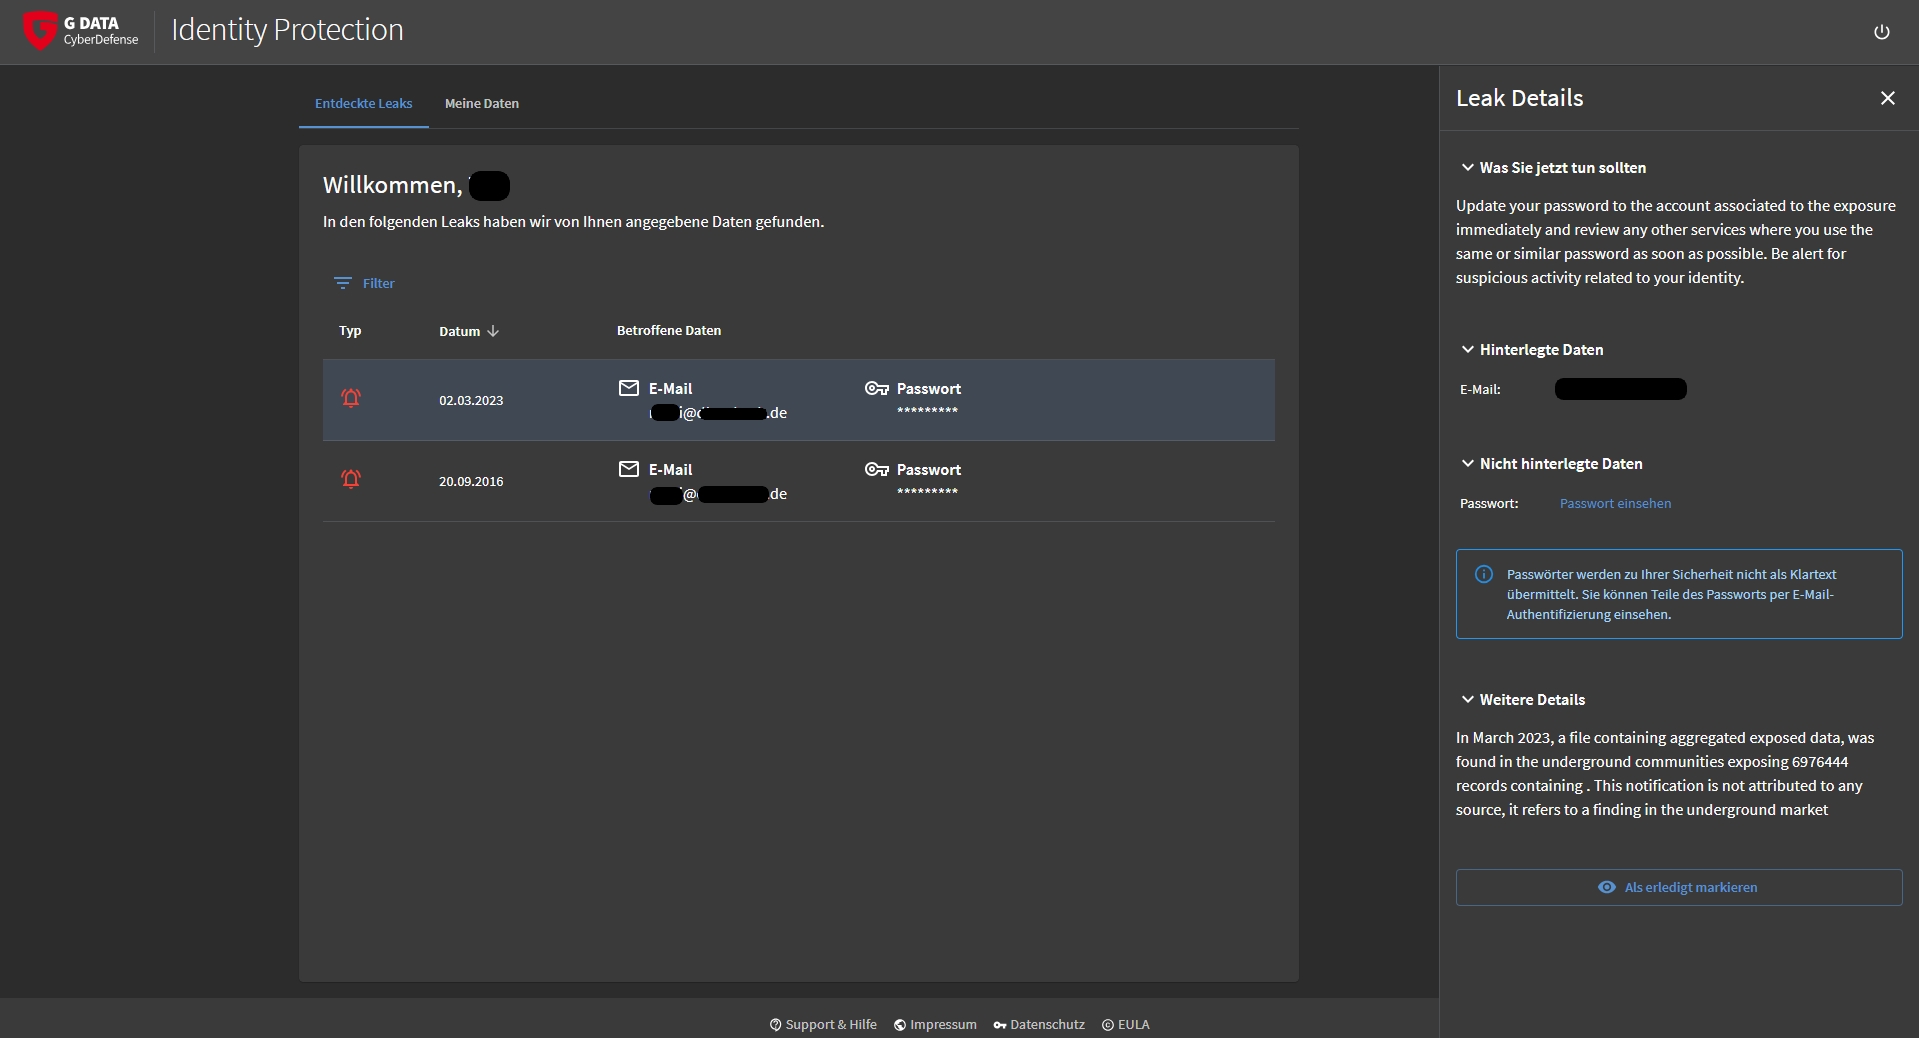The height and width of the screenshot is (1038, 1919).
Task: Click key icon in 20.09.2016 row
Action: pos(877,469)
